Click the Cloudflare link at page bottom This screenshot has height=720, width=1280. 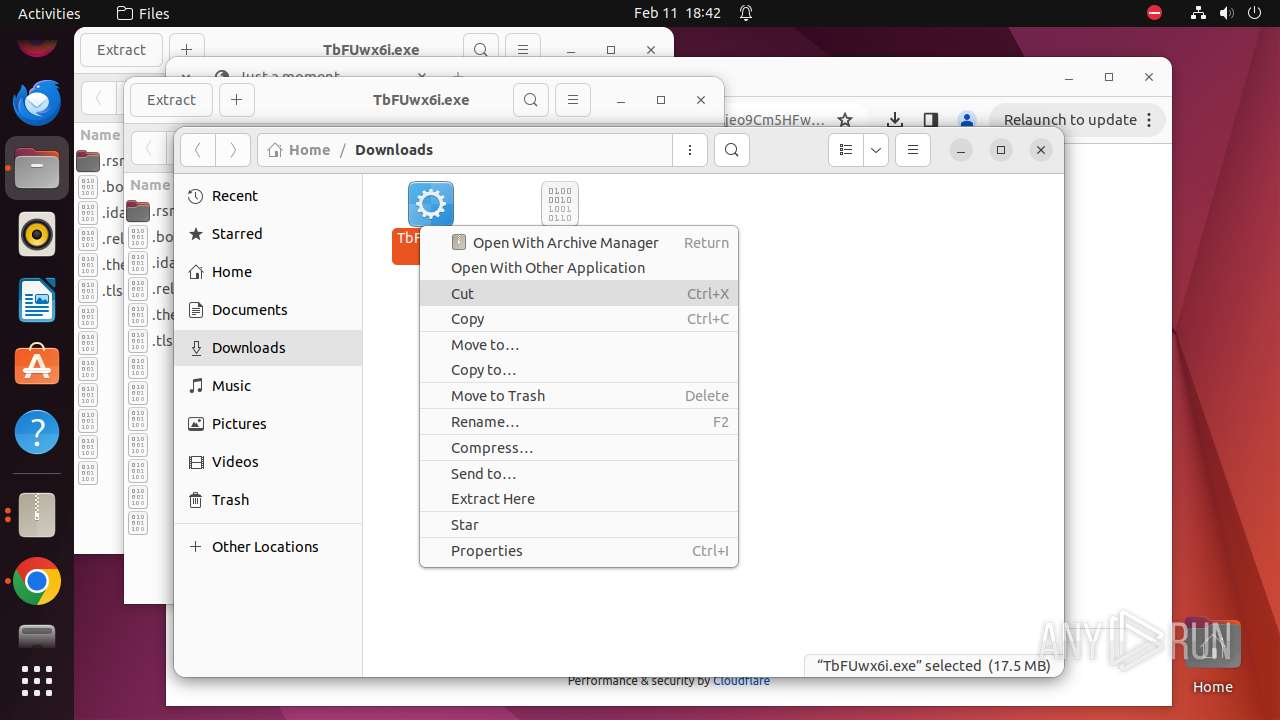point(741,681)
